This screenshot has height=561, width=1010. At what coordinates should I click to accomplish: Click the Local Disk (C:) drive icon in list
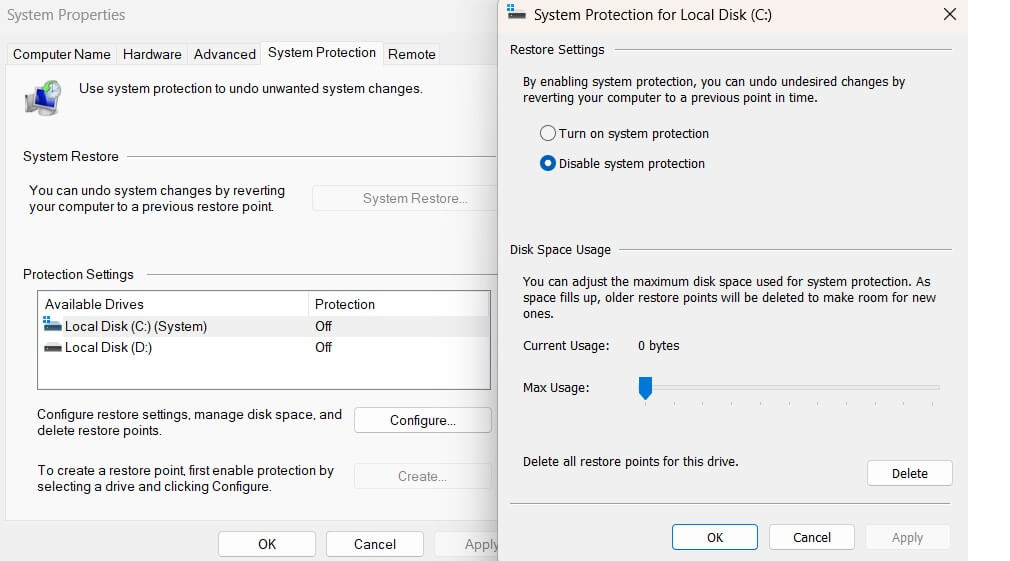coord(53,325)
